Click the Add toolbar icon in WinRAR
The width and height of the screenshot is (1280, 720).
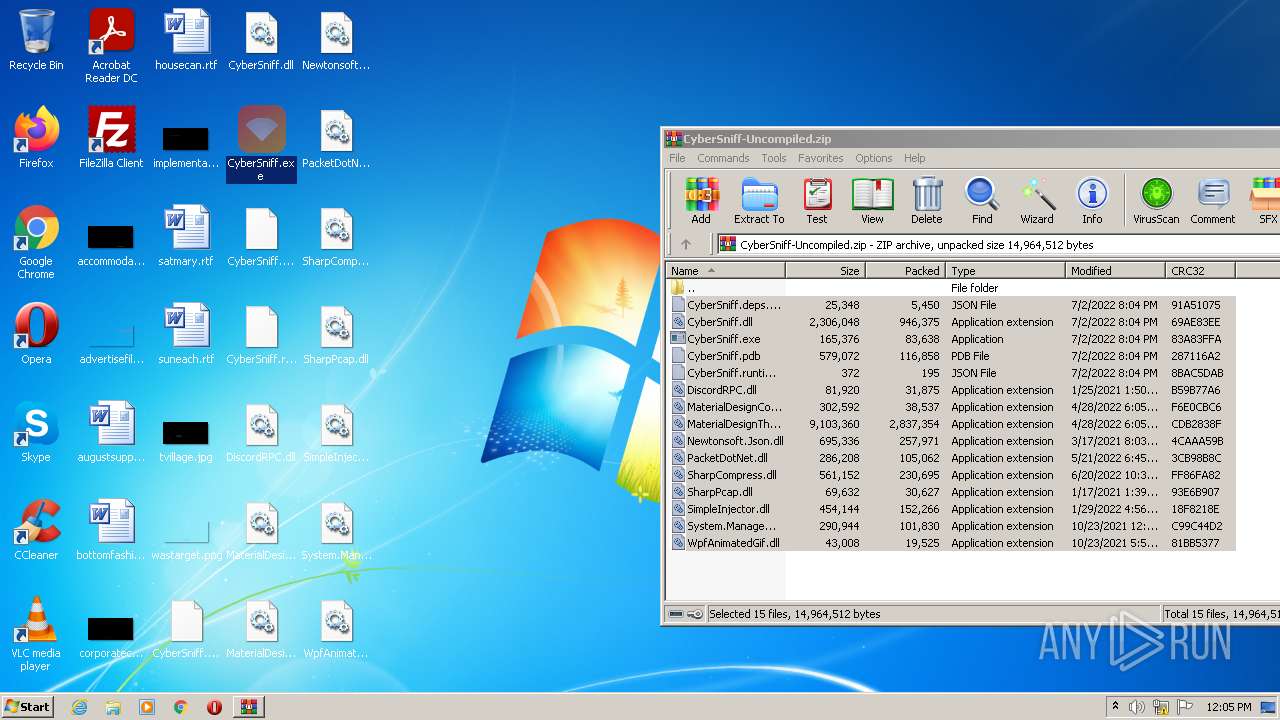tap(701, 201)
